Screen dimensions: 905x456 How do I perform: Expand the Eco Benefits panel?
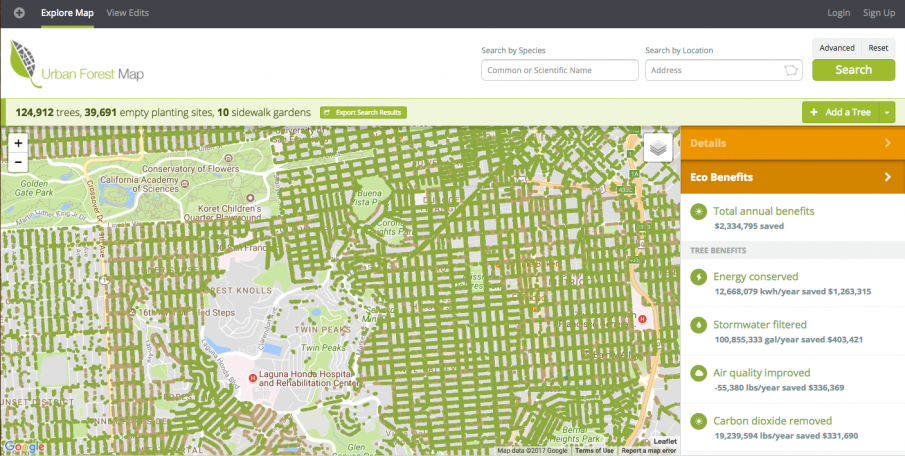coord(793,177)
